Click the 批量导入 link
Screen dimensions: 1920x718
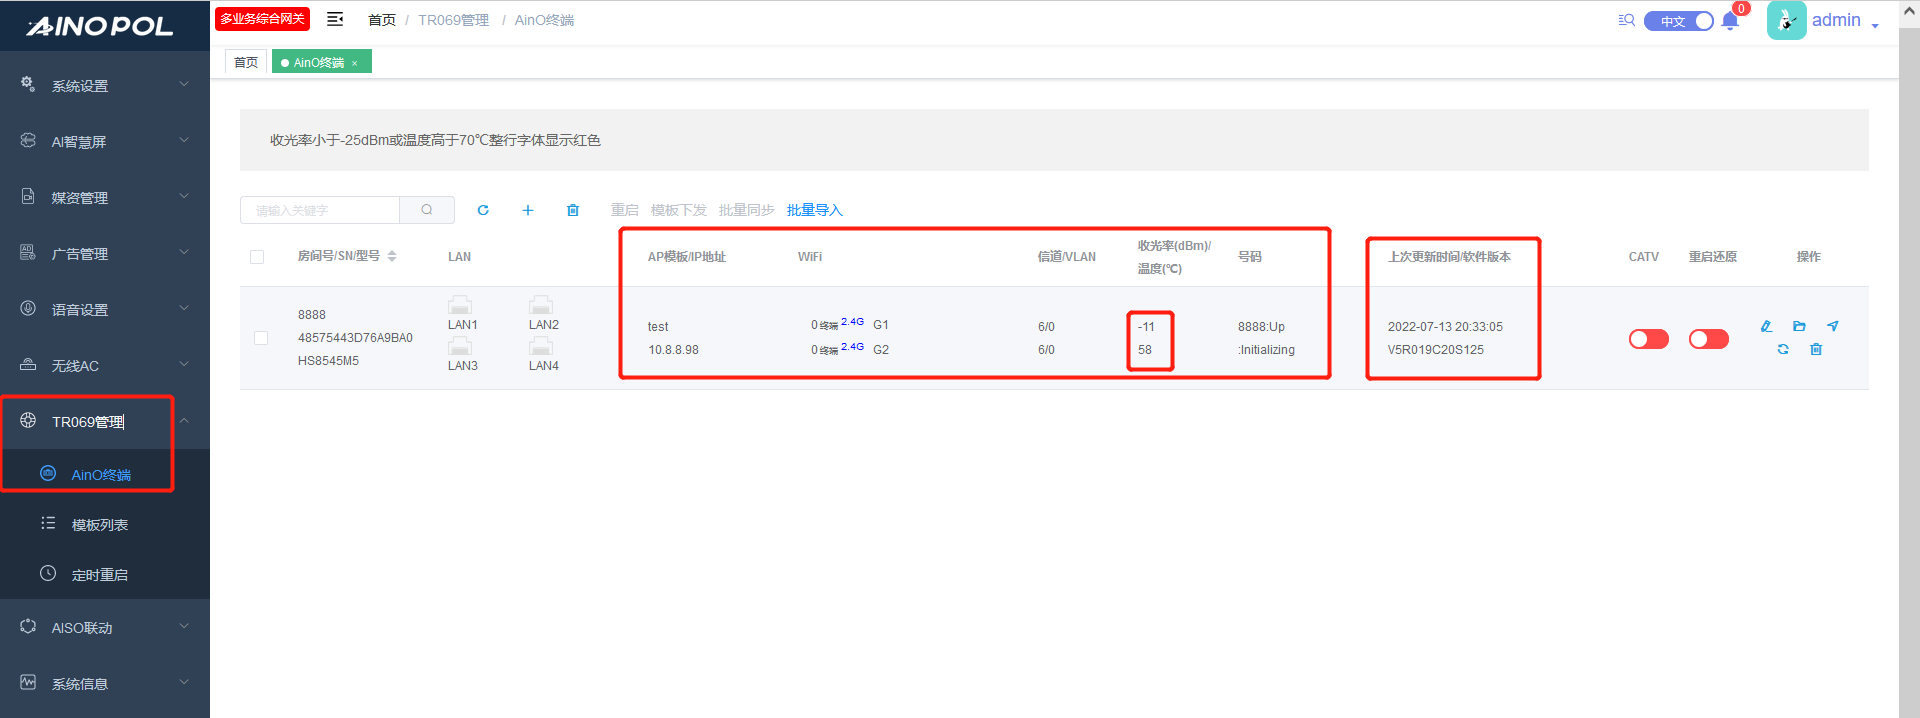click(814, 210)
